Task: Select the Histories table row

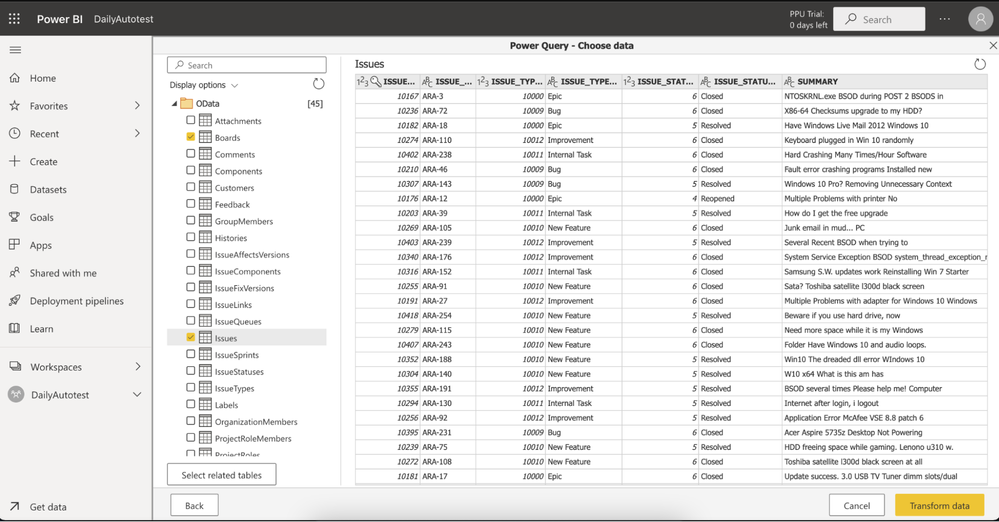Action: point(247,237)
